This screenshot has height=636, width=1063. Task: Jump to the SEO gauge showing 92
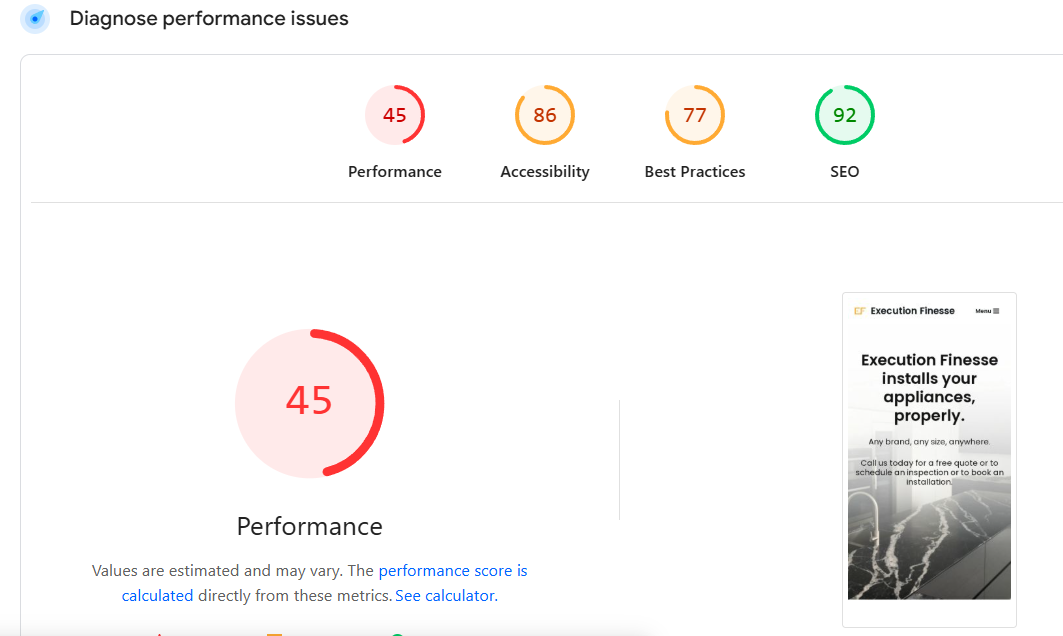click(844, 115)
